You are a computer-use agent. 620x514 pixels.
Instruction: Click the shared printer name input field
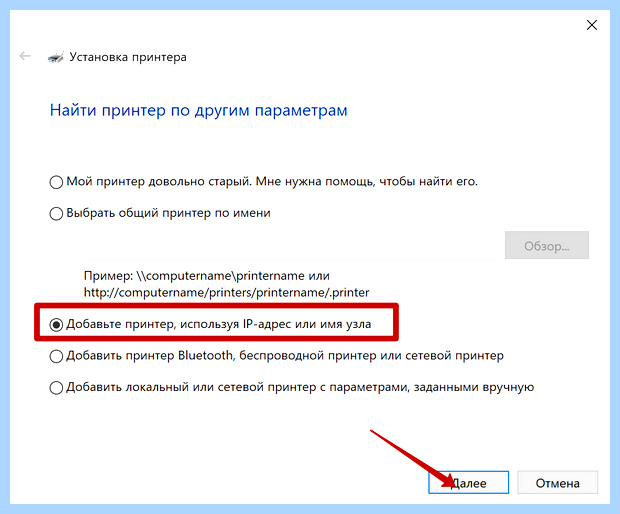coord(289,246)
